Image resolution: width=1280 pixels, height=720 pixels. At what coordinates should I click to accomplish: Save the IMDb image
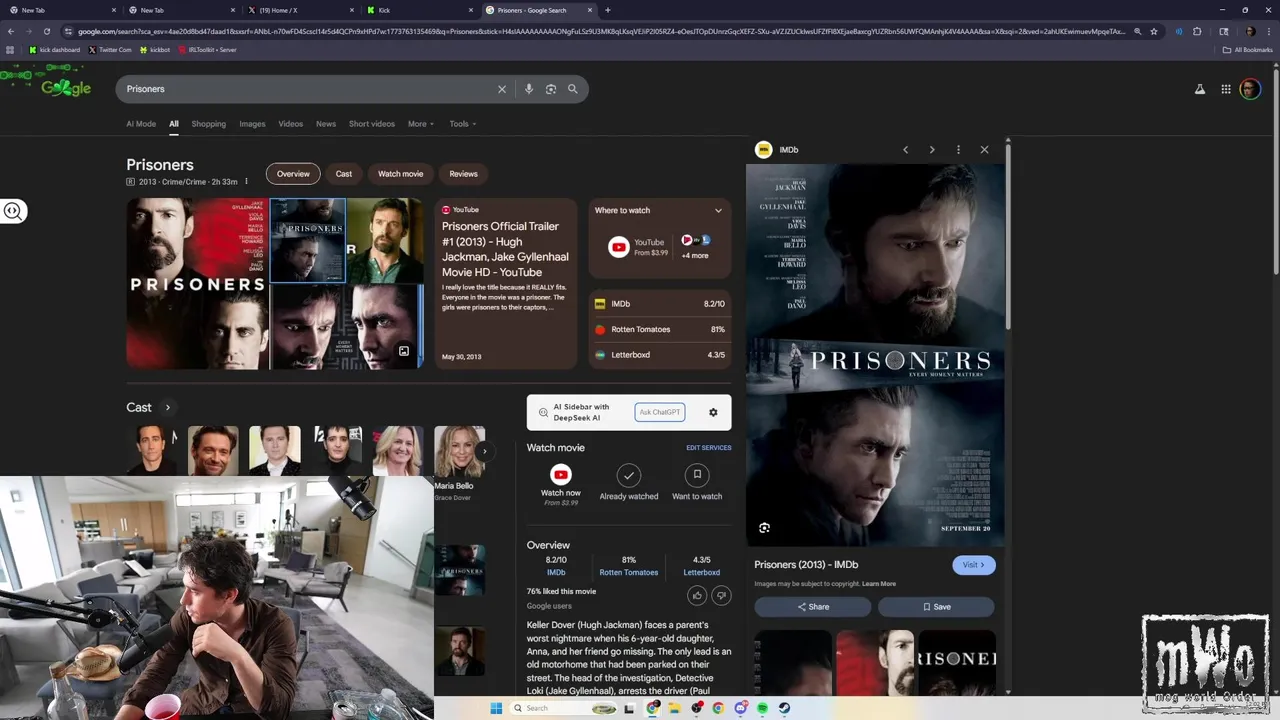click(x=936, y=607)
